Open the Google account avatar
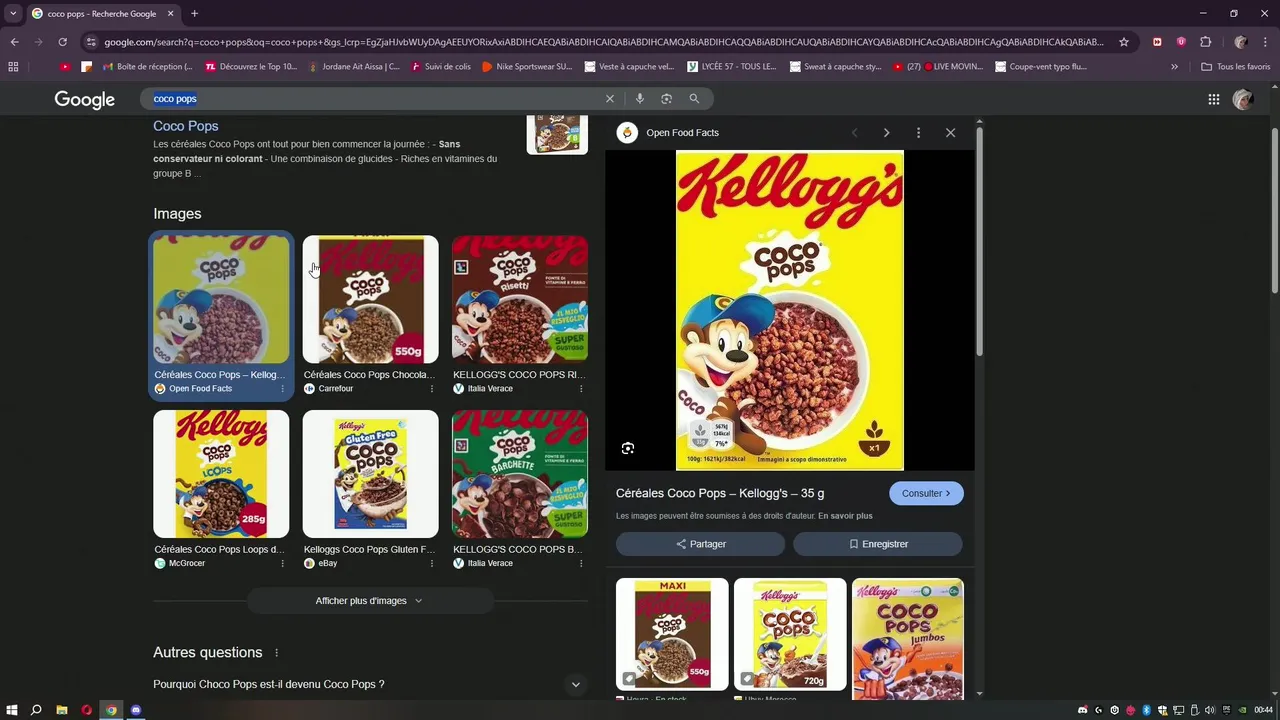The image size is (1280, 720). tap(1243, 99)
